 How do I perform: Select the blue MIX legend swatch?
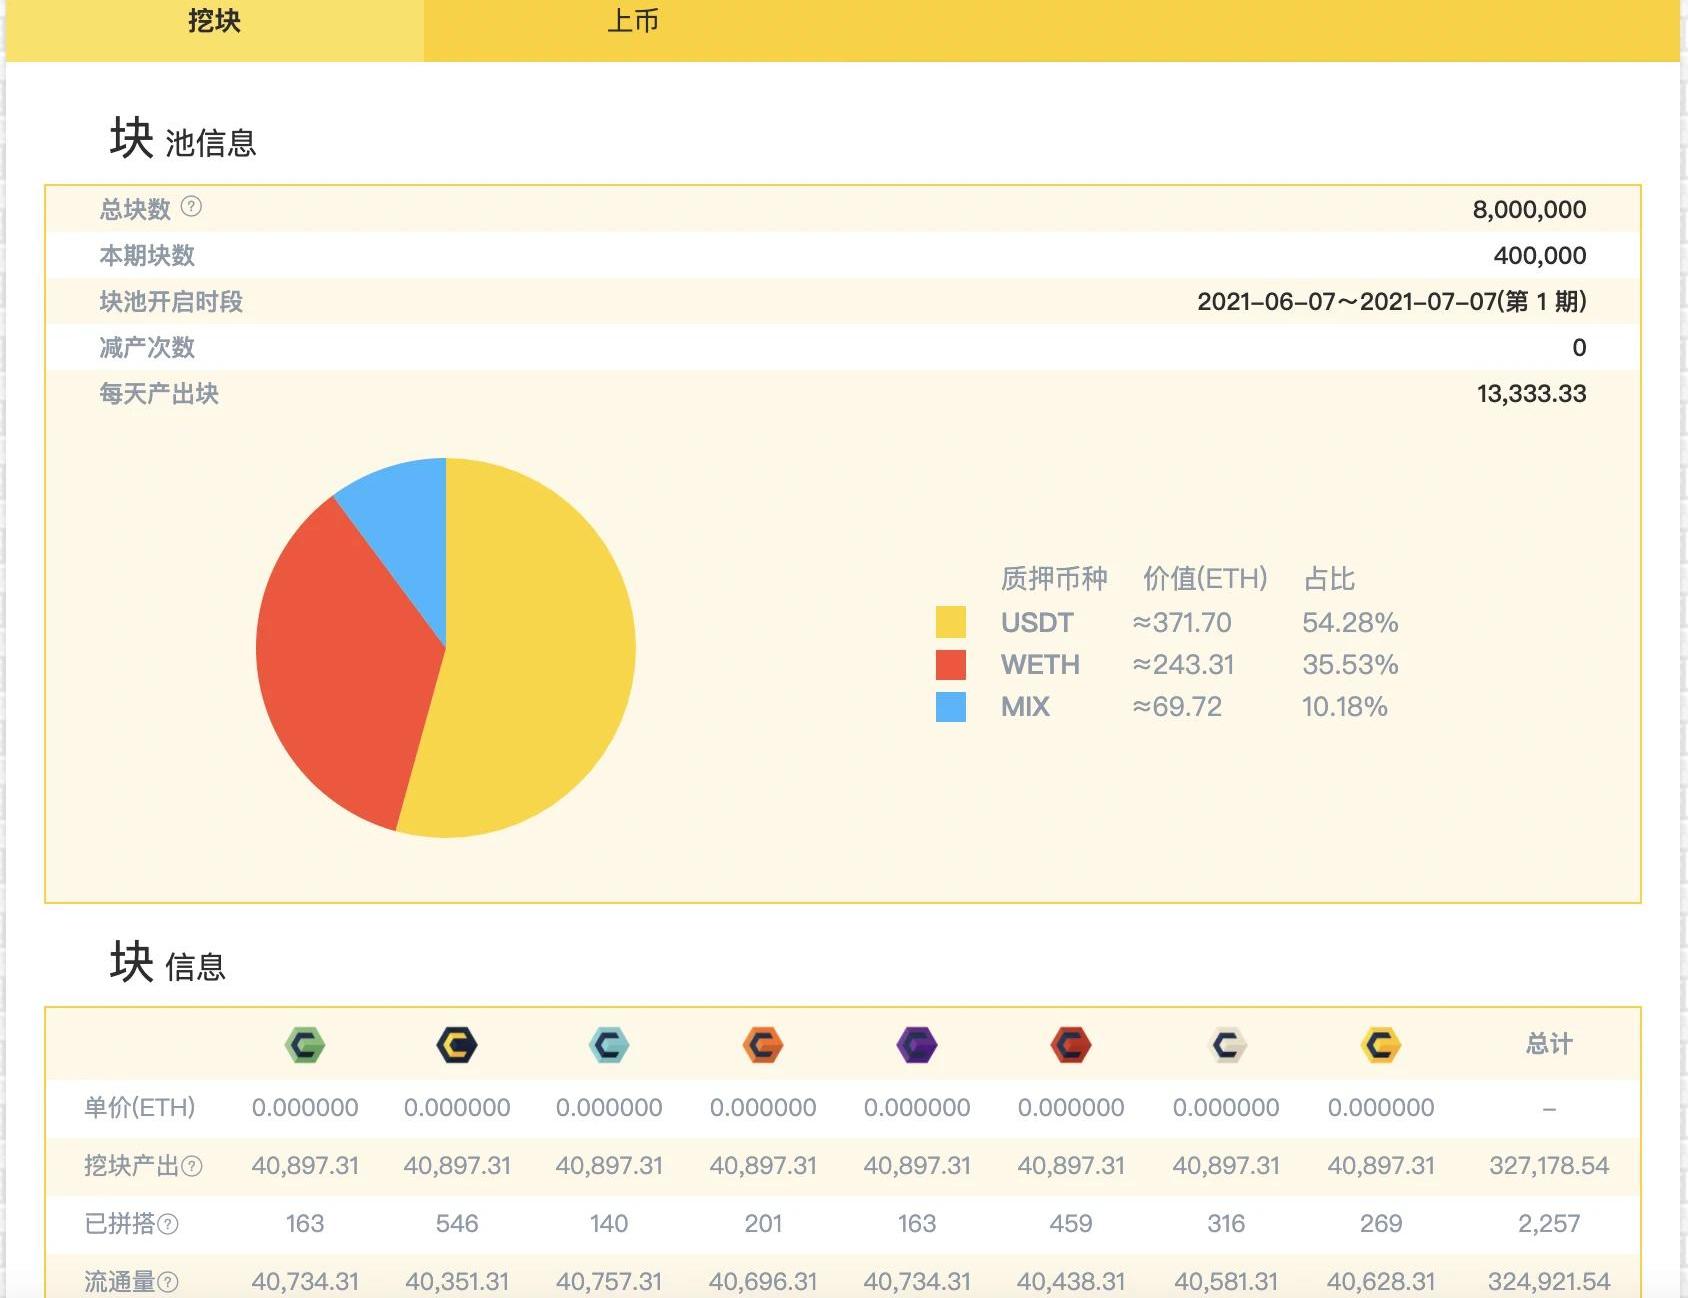tap(950, 707)
